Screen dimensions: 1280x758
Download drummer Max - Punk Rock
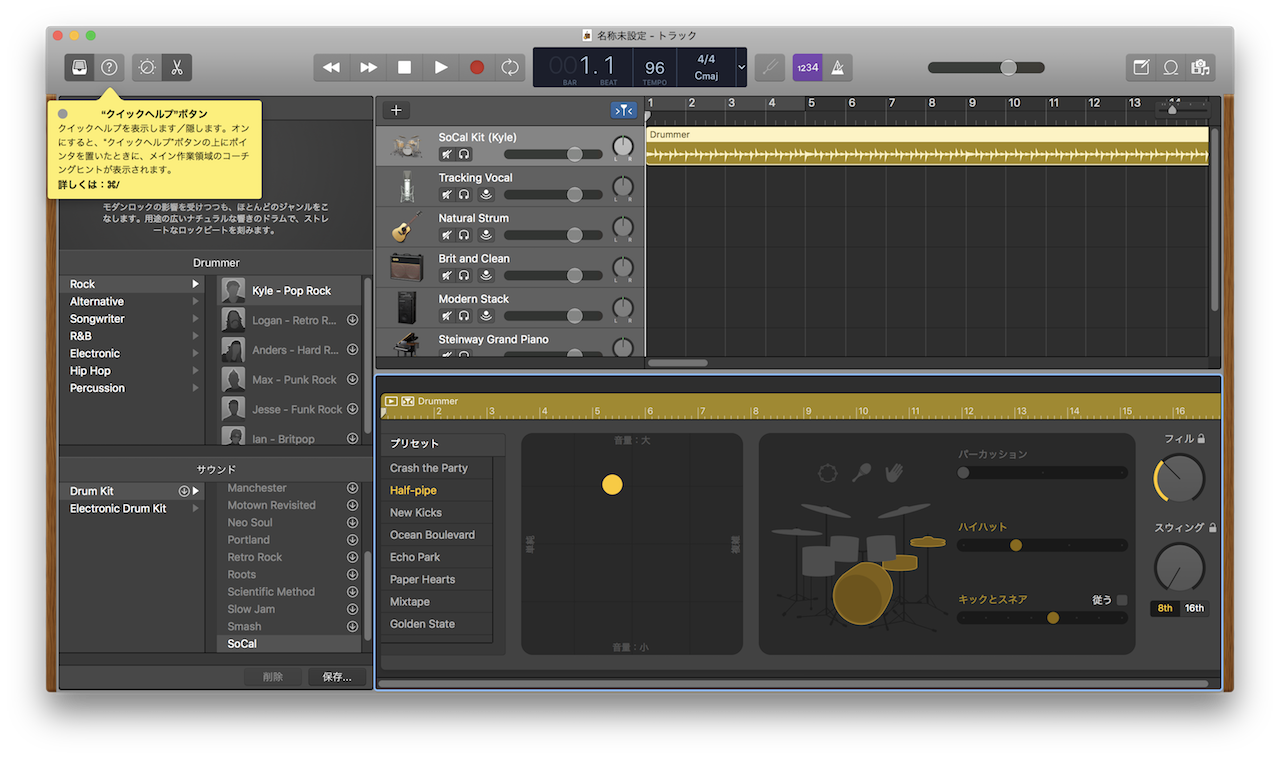coord(352,379)
